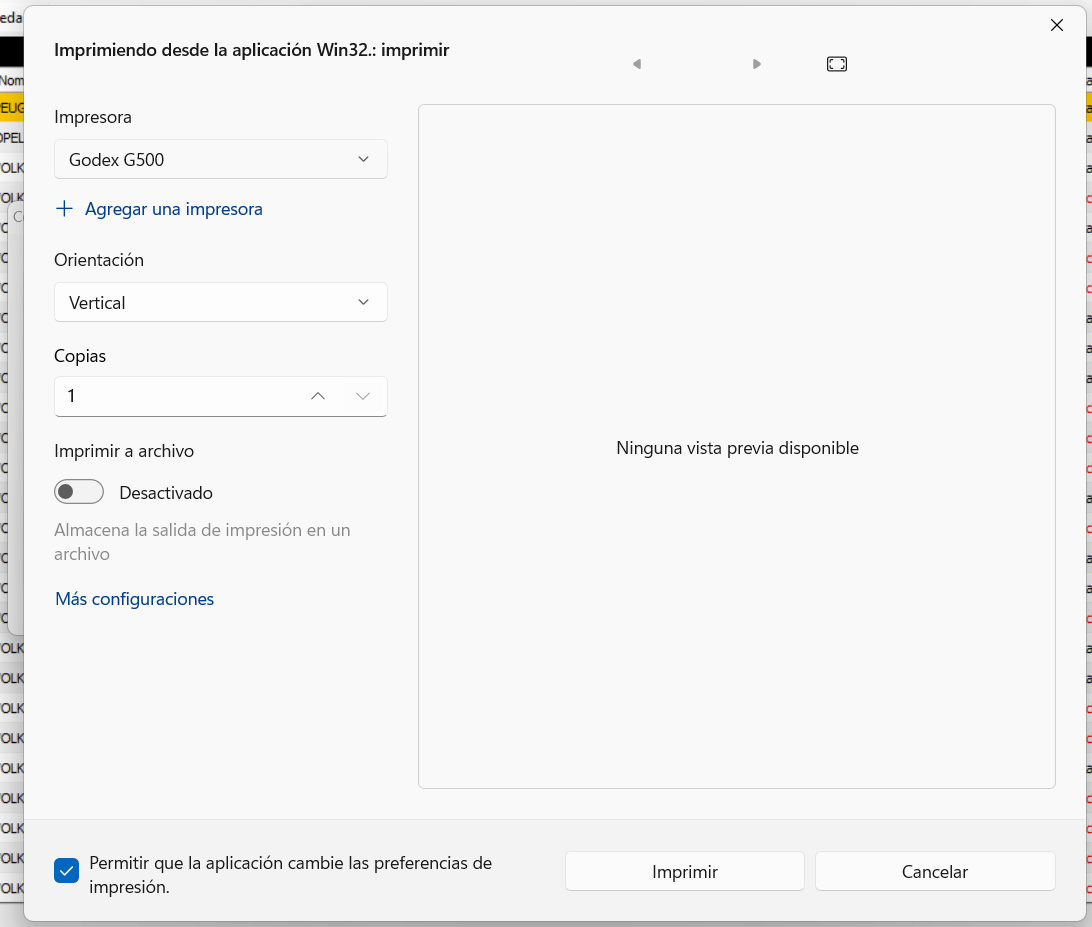Click the previous page arrow in preview
1092x927 pixels.
[637, 64]
